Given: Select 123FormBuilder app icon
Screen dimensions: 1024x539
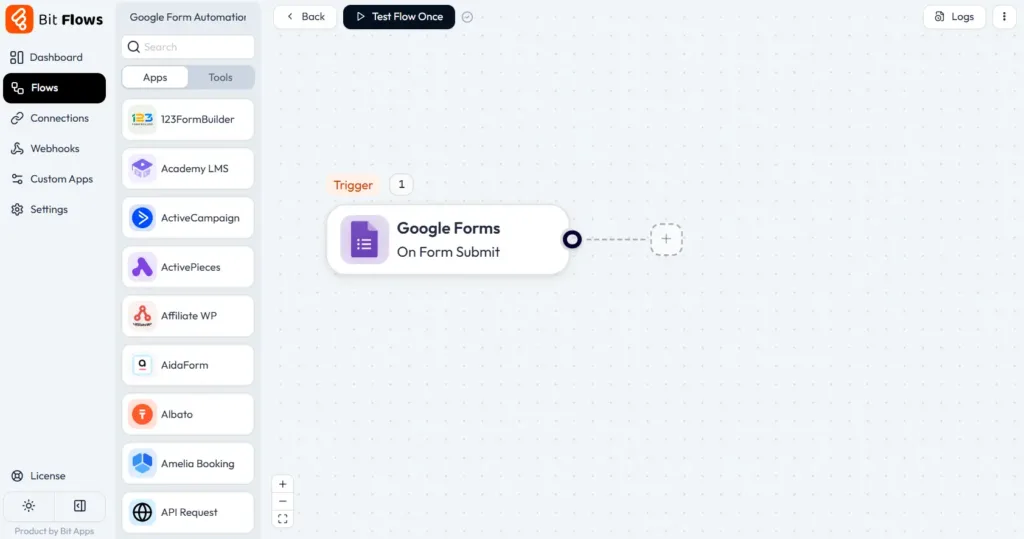Looking at the screenshot, I should point(142,120).
